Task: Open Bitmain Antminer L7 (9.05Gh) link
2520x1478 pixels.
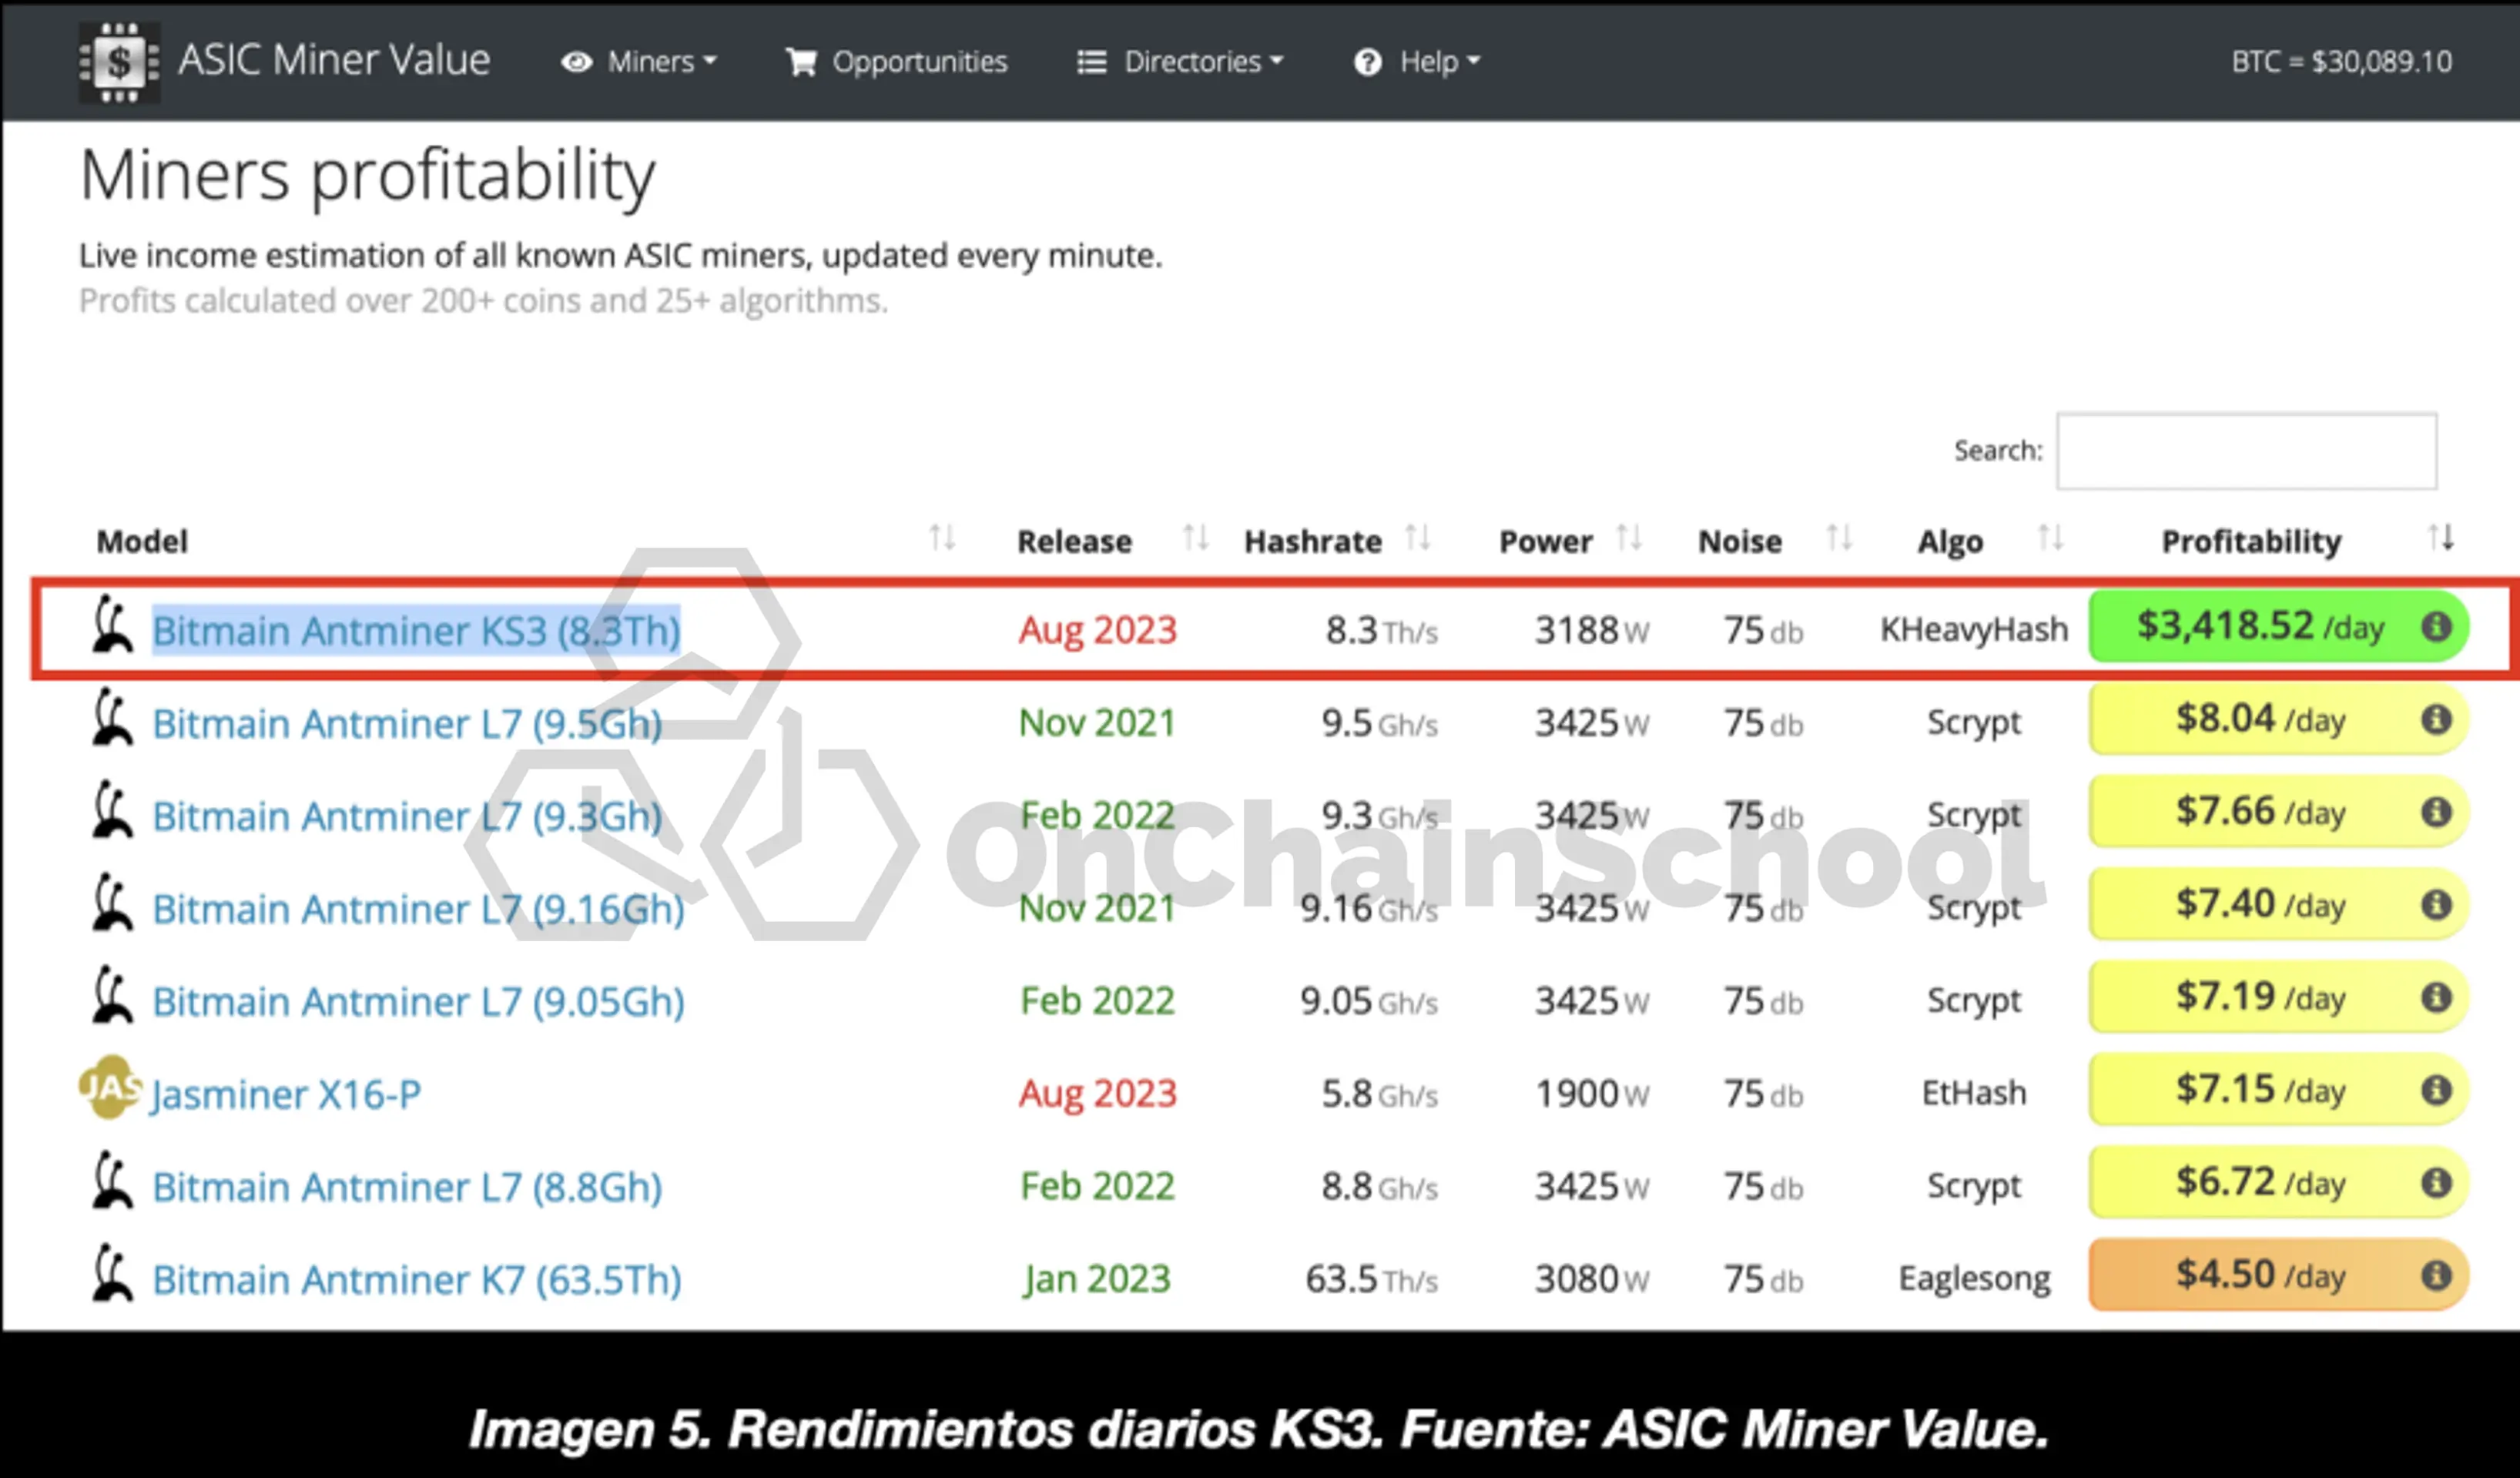Action: click(x=418, y=1001)
